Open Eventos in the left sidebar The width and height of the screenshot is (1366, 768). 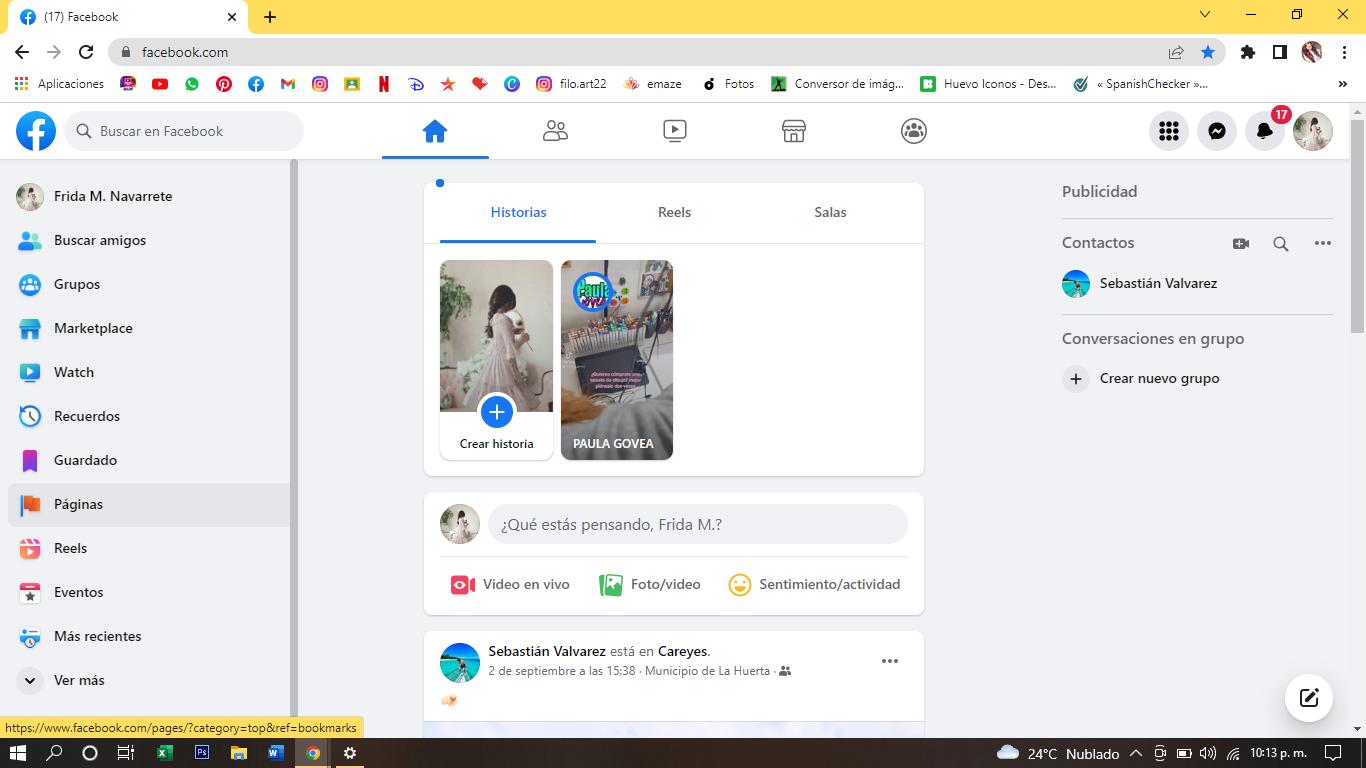coord(148,592)
